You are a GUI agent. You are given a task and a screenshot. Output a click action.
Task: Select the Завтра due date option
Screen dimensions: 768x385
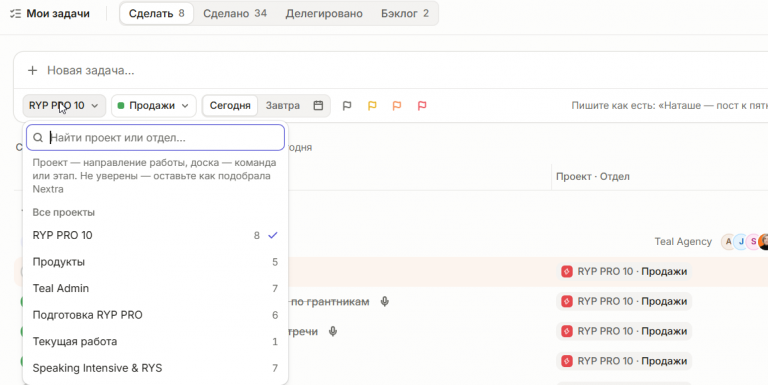(x=283, y=105)
